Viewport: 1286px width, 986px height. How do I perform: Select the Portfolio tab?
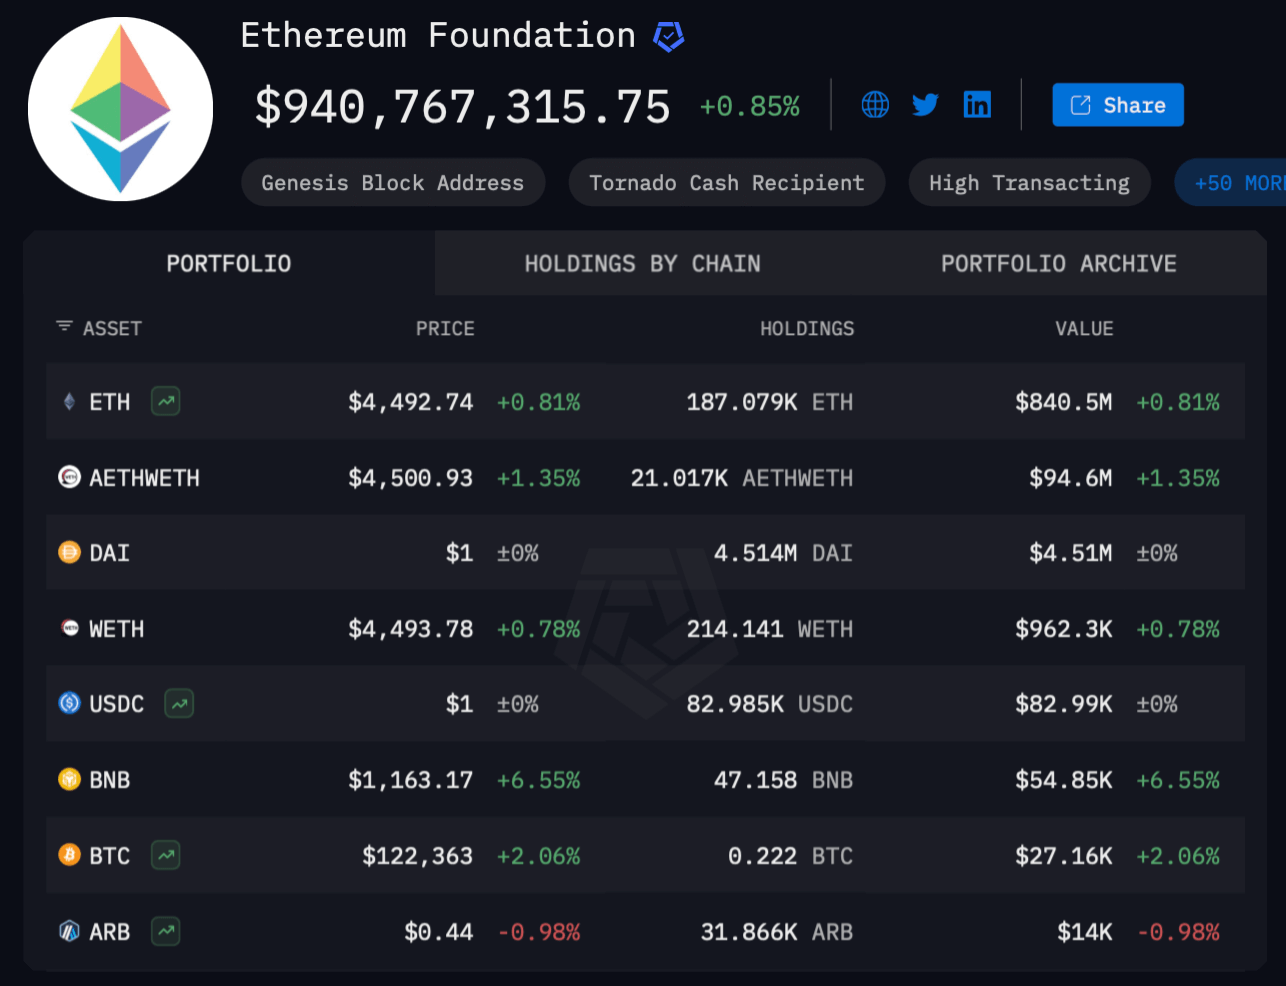(229, 264)
